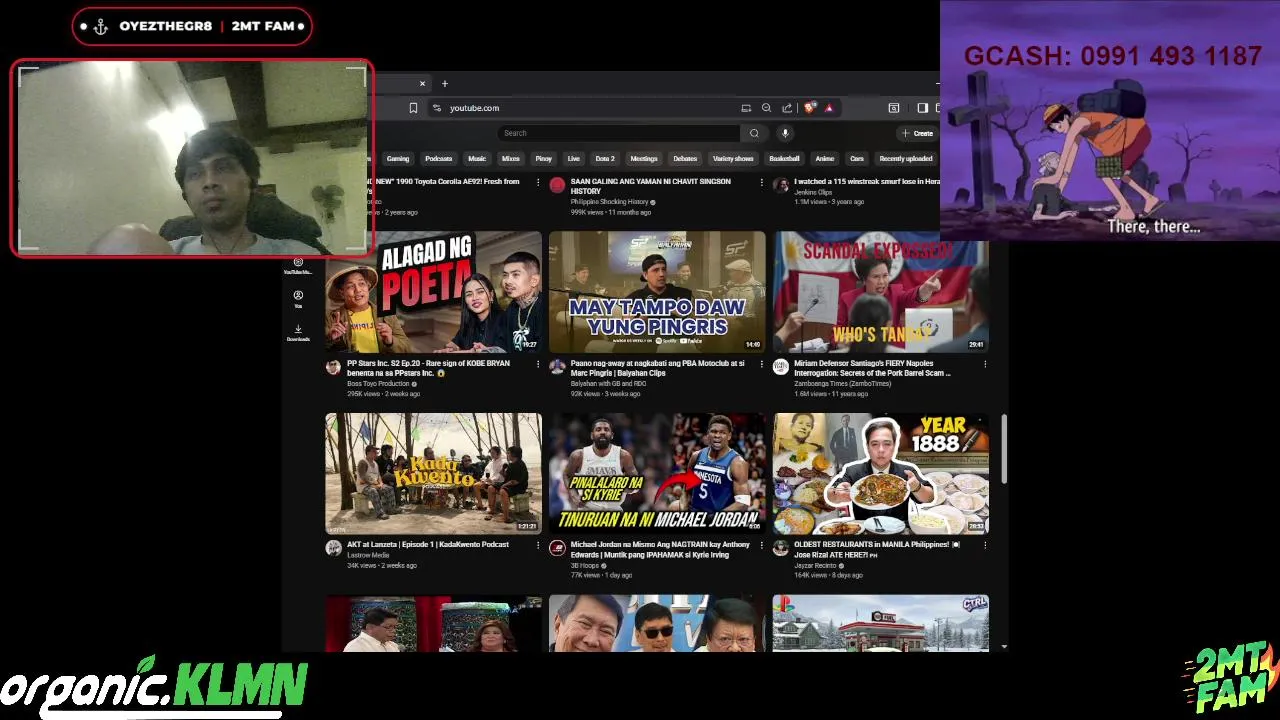The height and width of the screenshot is (720, 1280).
Task: Click the Create button
Action: 917,133
